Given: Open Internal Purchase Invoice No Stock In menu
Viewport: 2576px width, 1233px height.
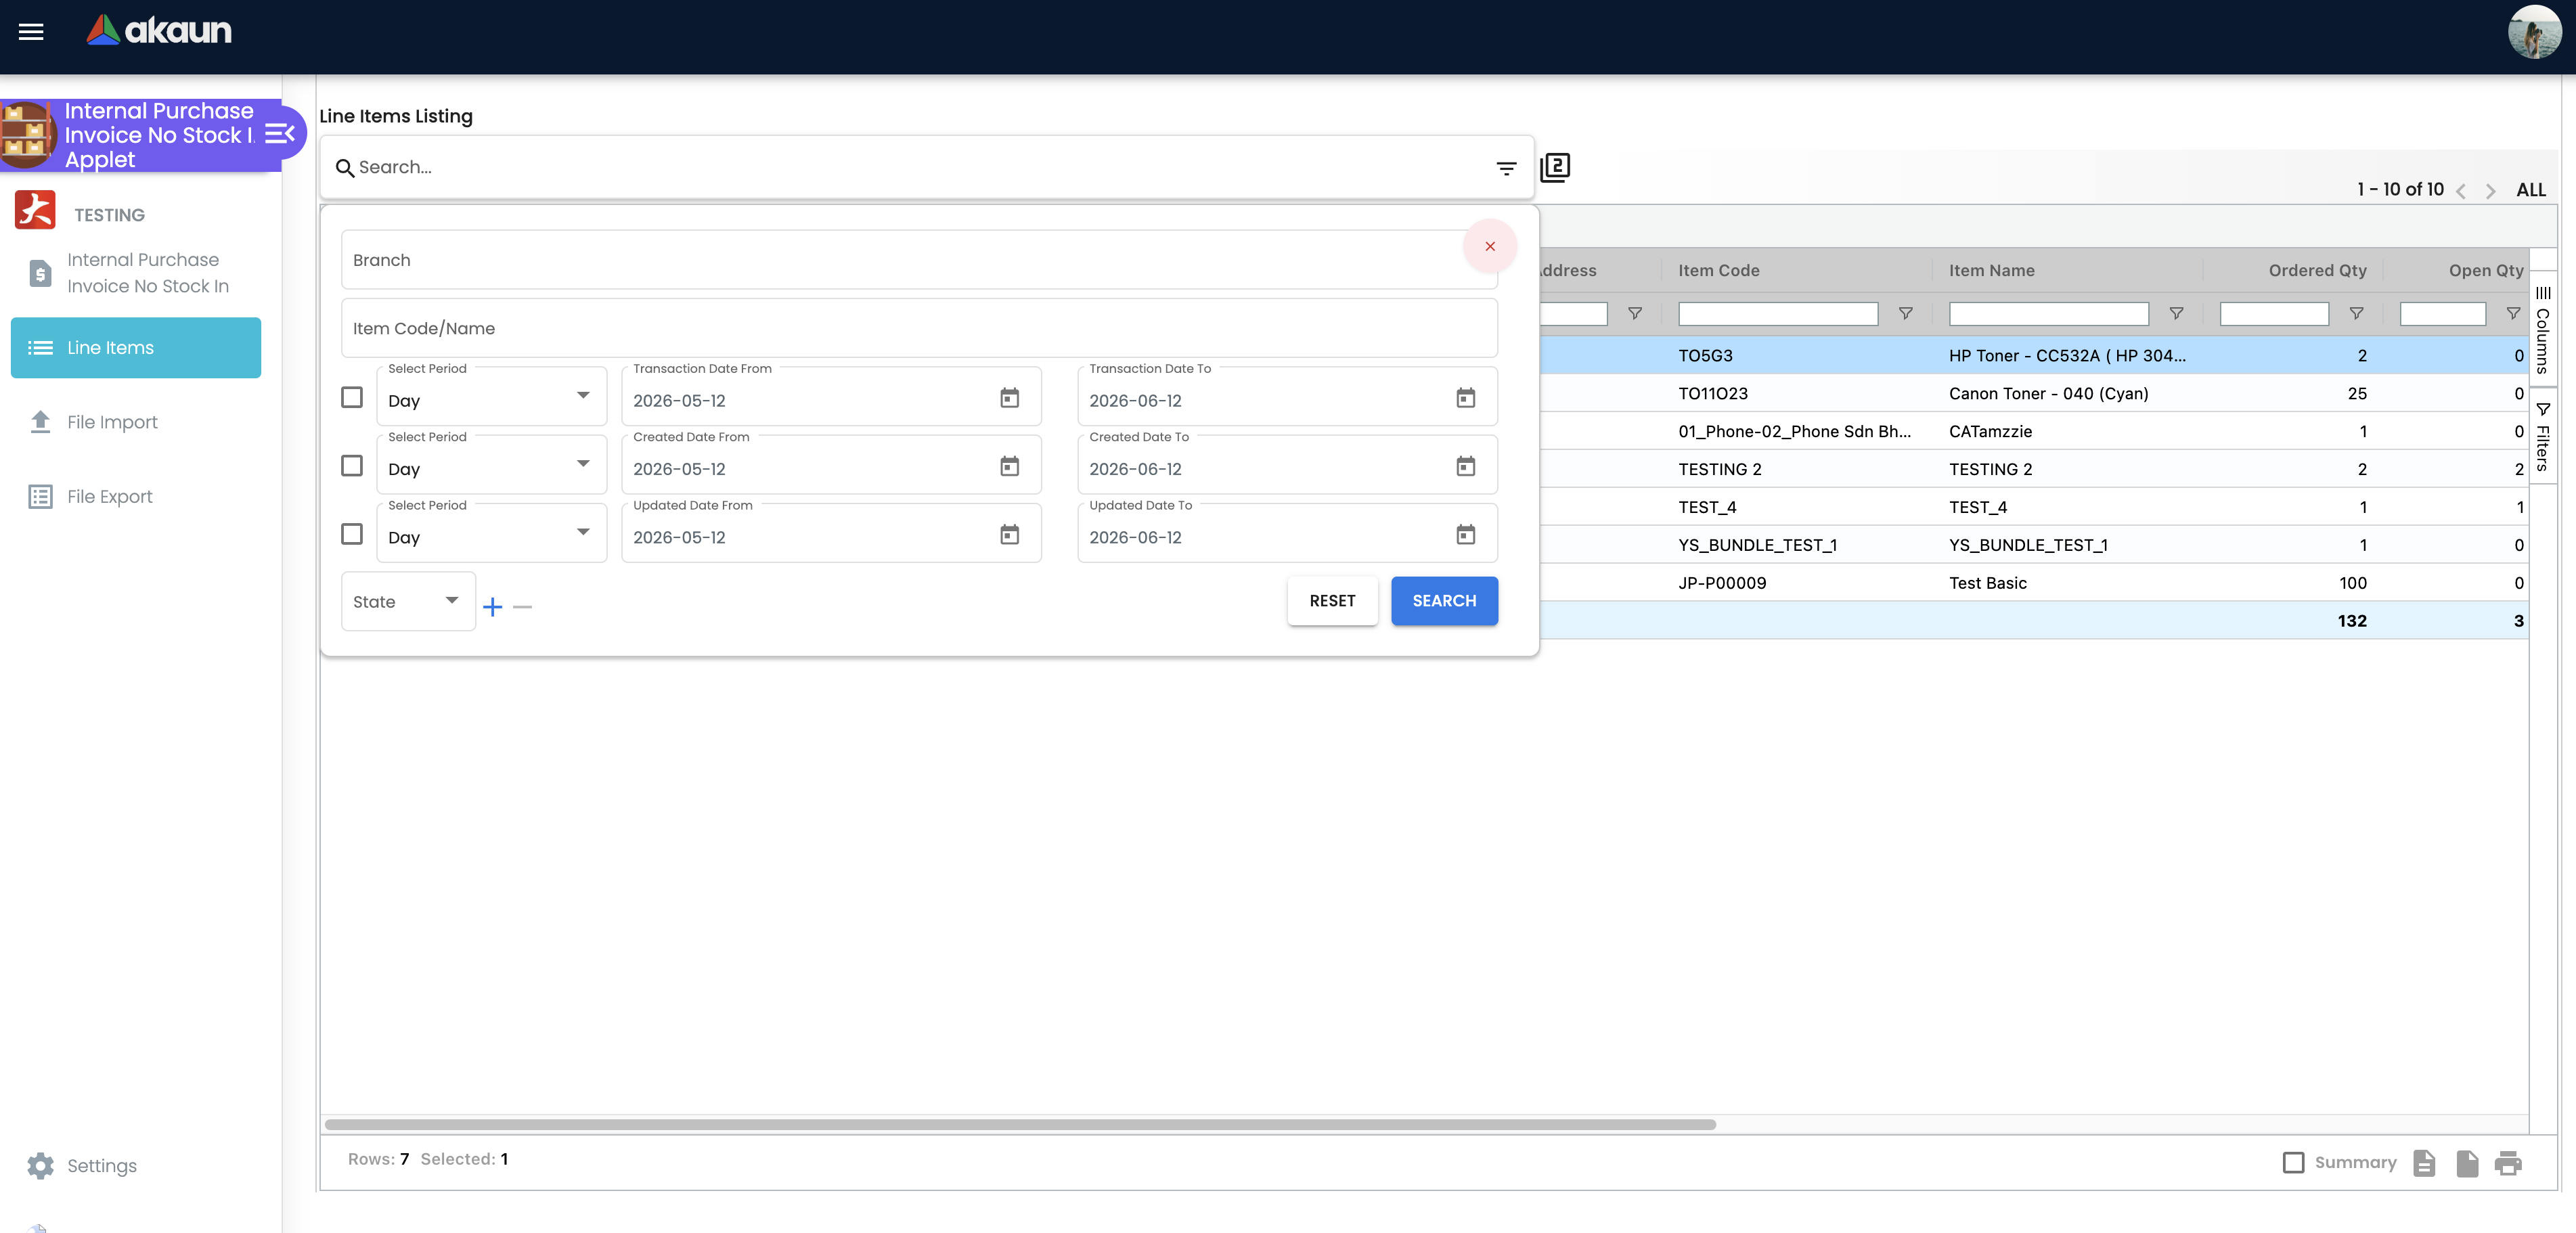Looking at the screenshot, I should [136, 273].
